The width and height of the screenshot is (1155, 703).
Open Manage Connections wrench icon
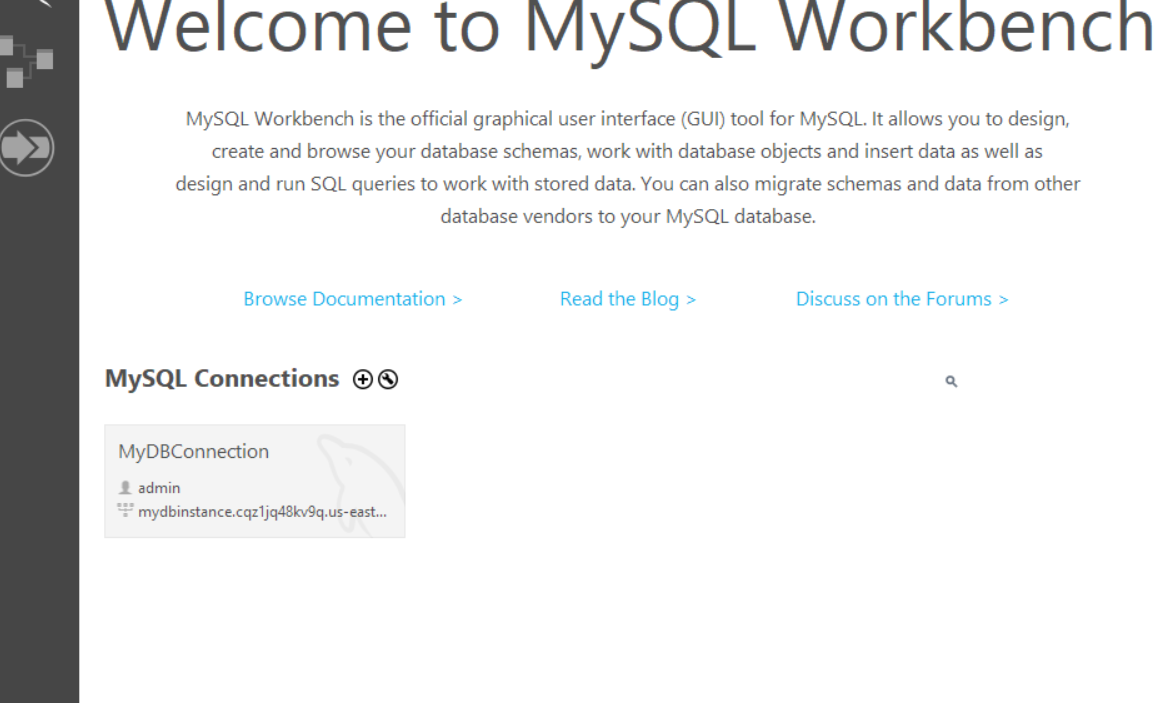pos(388,380)
